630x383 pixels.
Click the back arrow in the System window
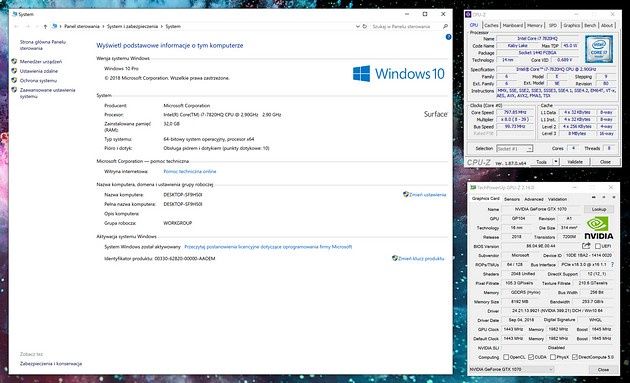(16, 27)
